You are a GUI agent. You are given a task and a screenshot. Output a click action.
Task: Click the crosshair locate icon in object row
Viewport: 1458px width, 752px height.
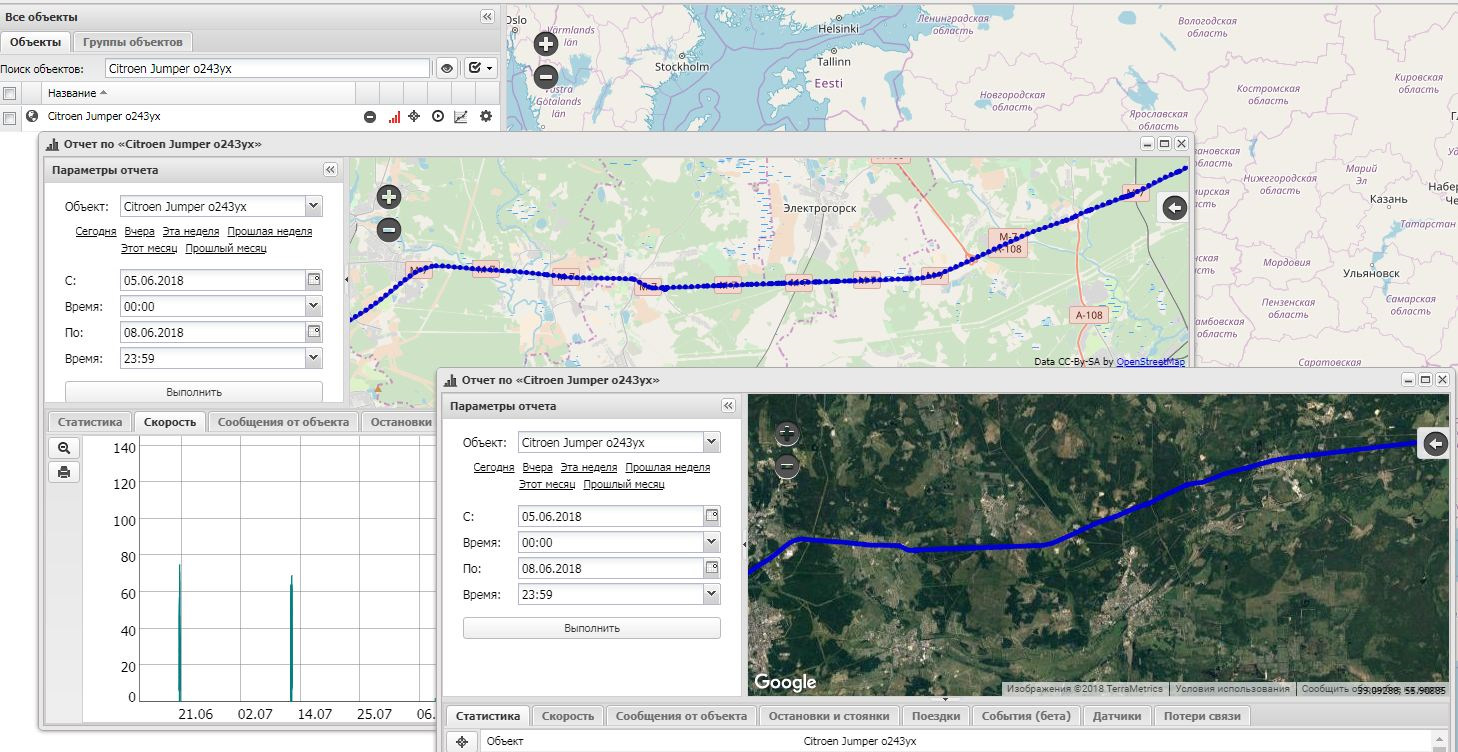point(415,117)
